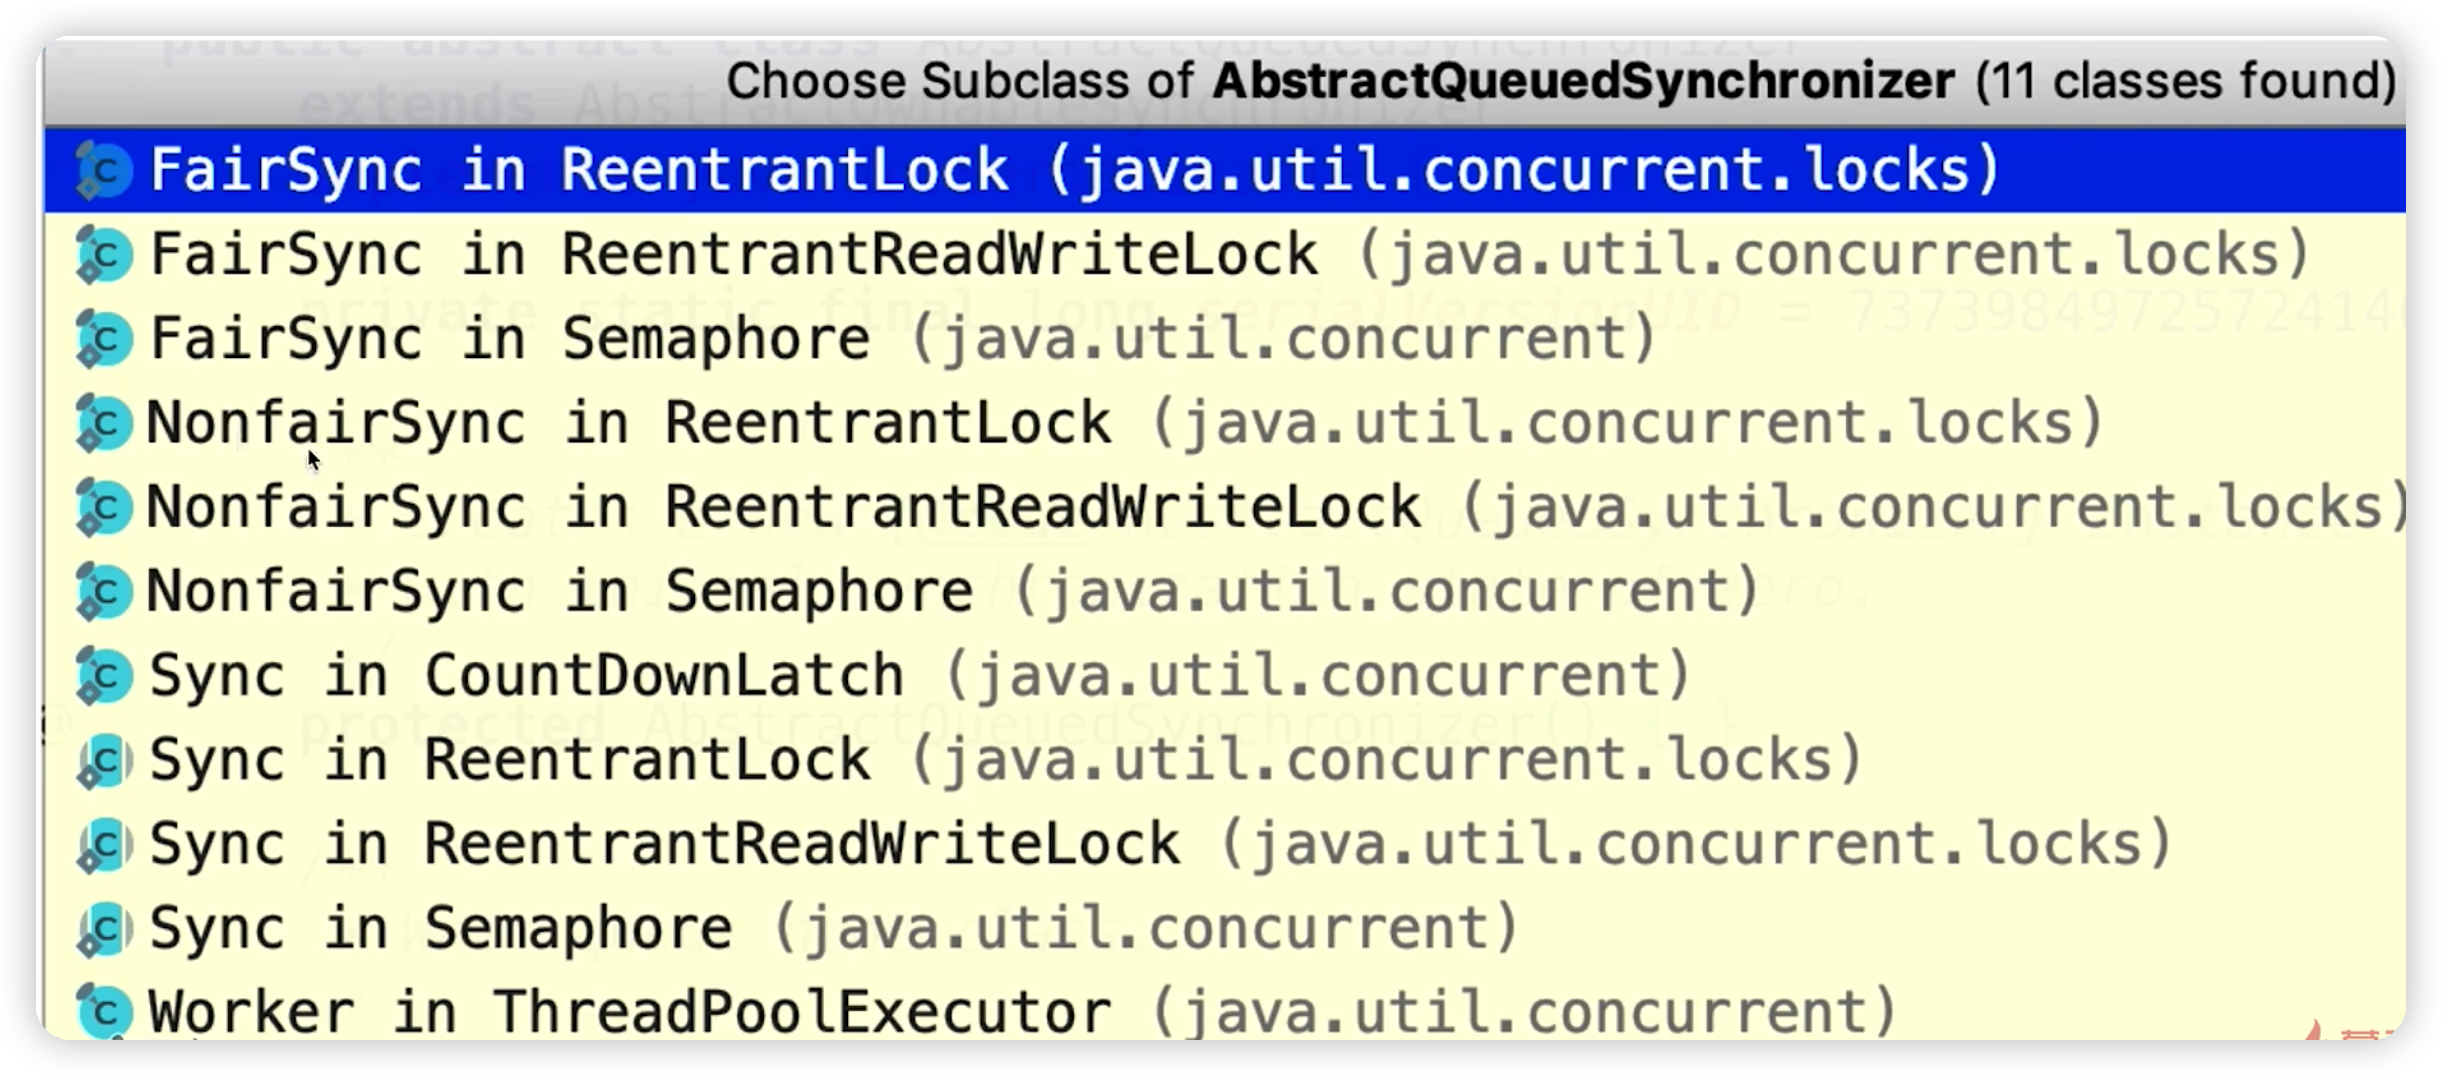Choose FairSync in ReentrantReadWriteLock
2442x1076 pixels.
pos(1225,254)
